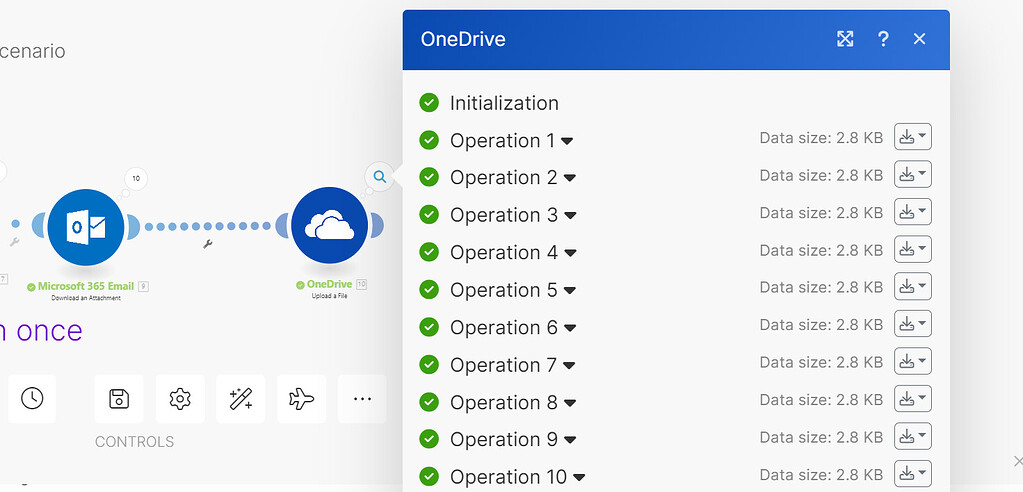Click the OneDrive module cloud icon

pyautogui.click(x=329, y=227)
